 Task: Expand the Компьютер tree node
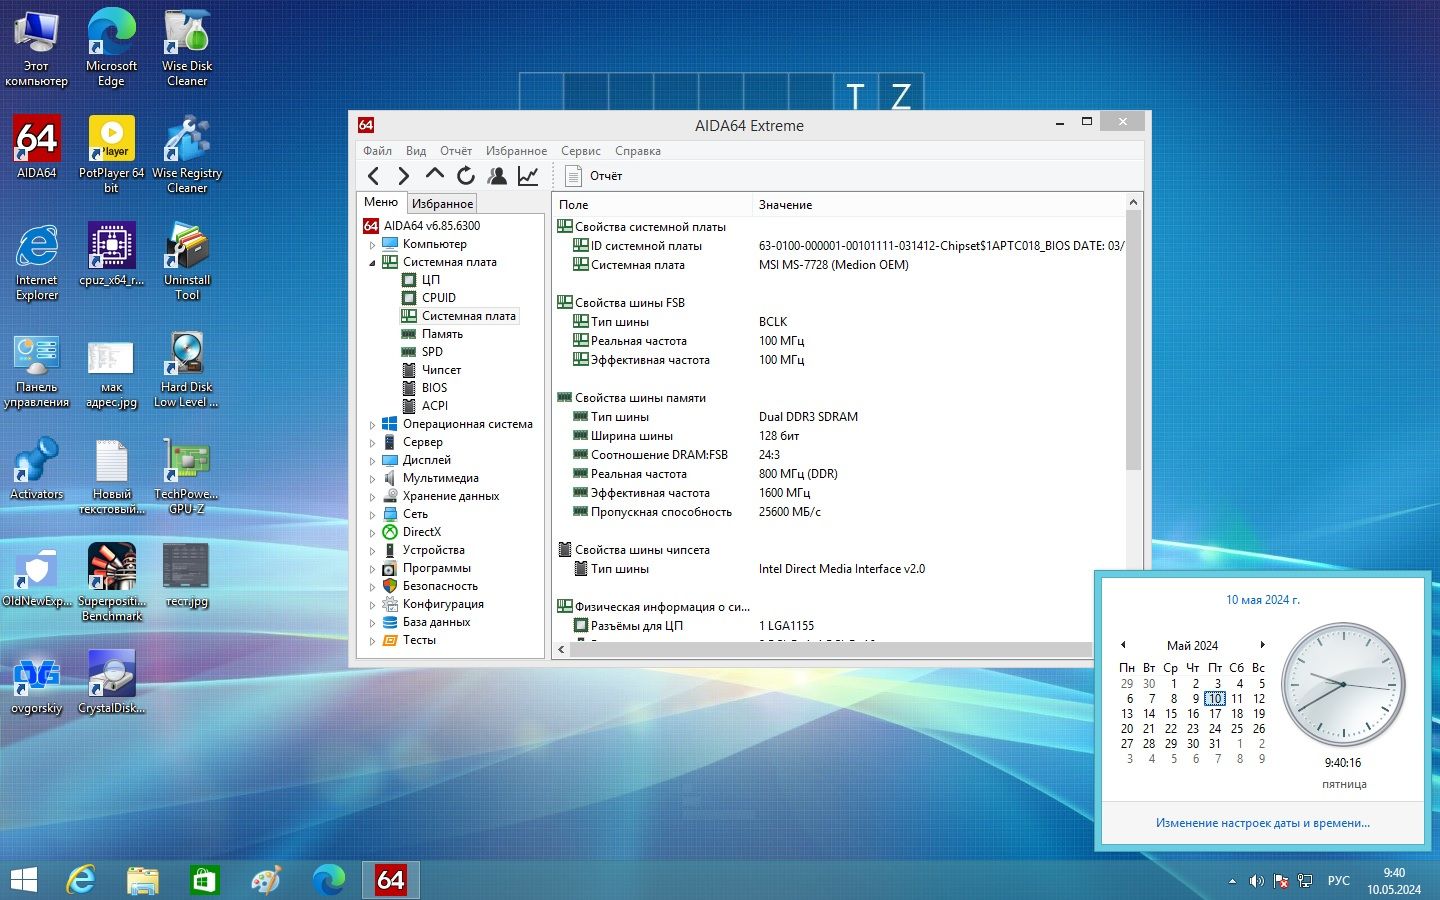372,244
